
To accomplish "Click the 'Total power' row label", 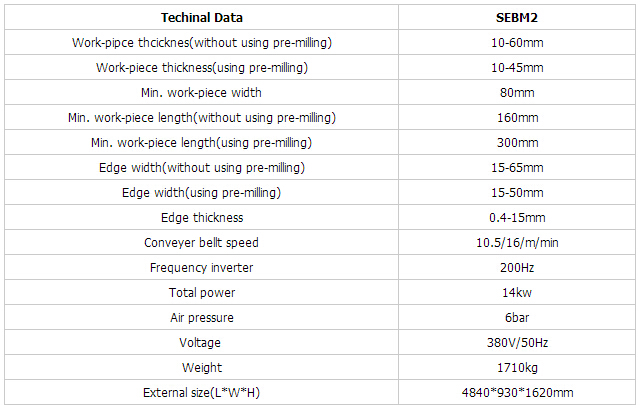I will coord(201,293).
